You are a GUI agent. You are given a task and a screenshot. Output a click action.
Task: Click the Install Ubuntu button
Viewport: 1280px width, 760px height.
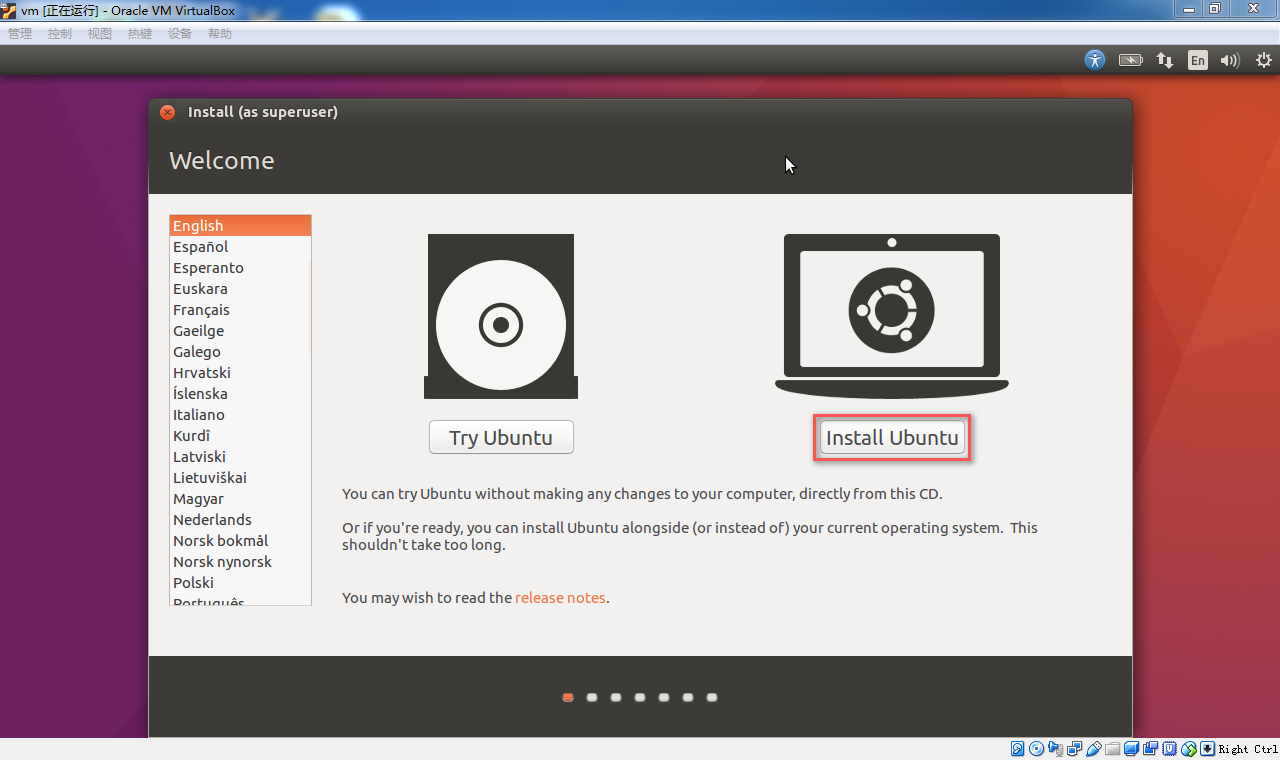coord(891,437)
